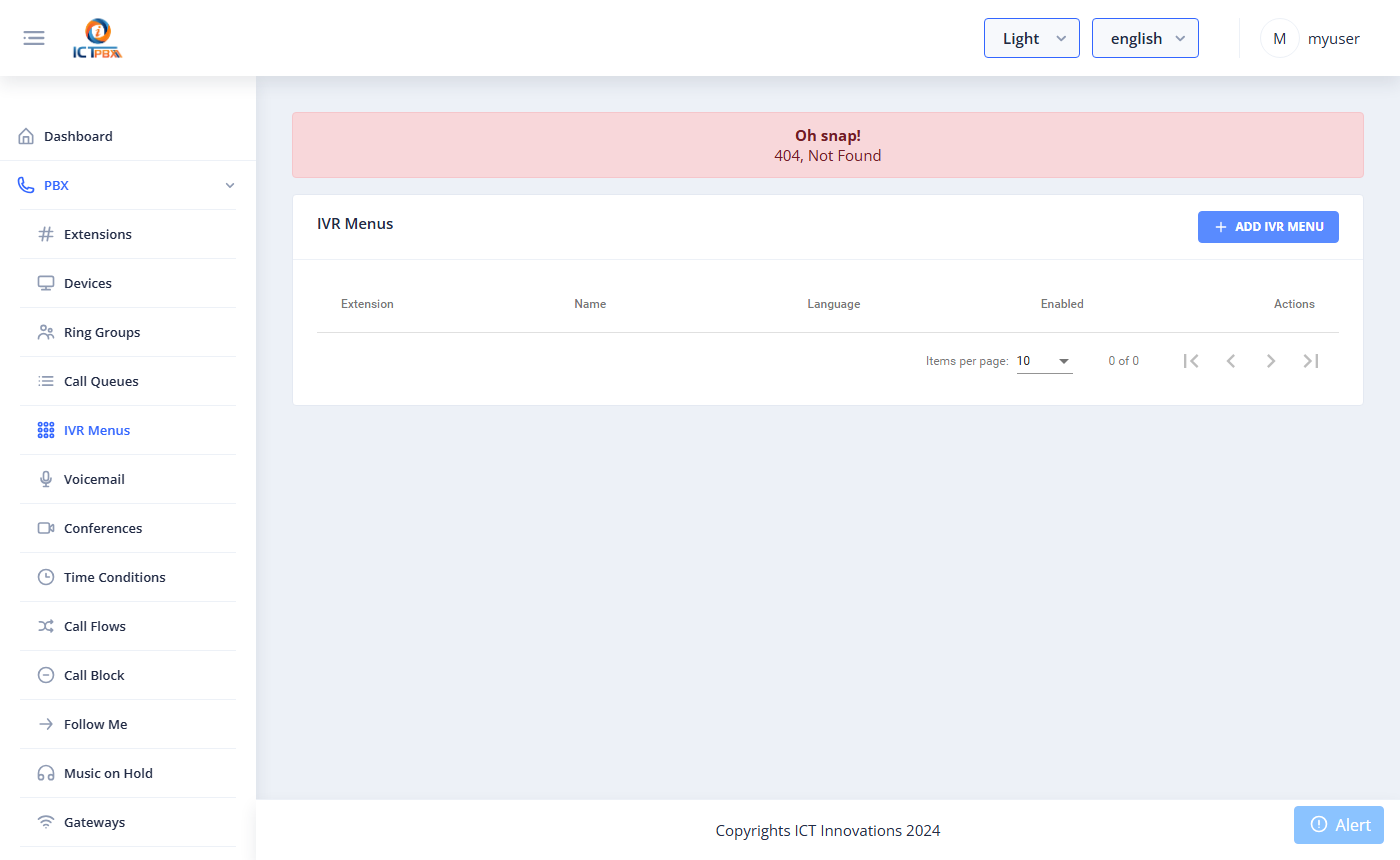Open the Ring Groups menu item
This screenshot has height=860, width=1400.
pos(128,332)
